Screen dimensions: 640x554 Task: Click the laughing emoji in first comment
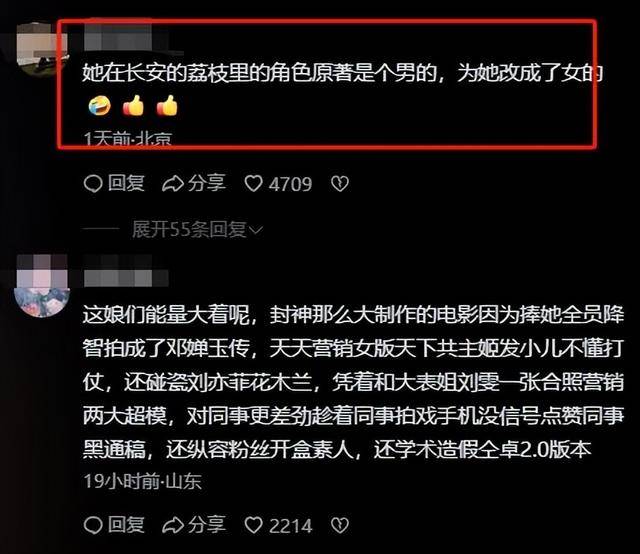tap(100, 106)
